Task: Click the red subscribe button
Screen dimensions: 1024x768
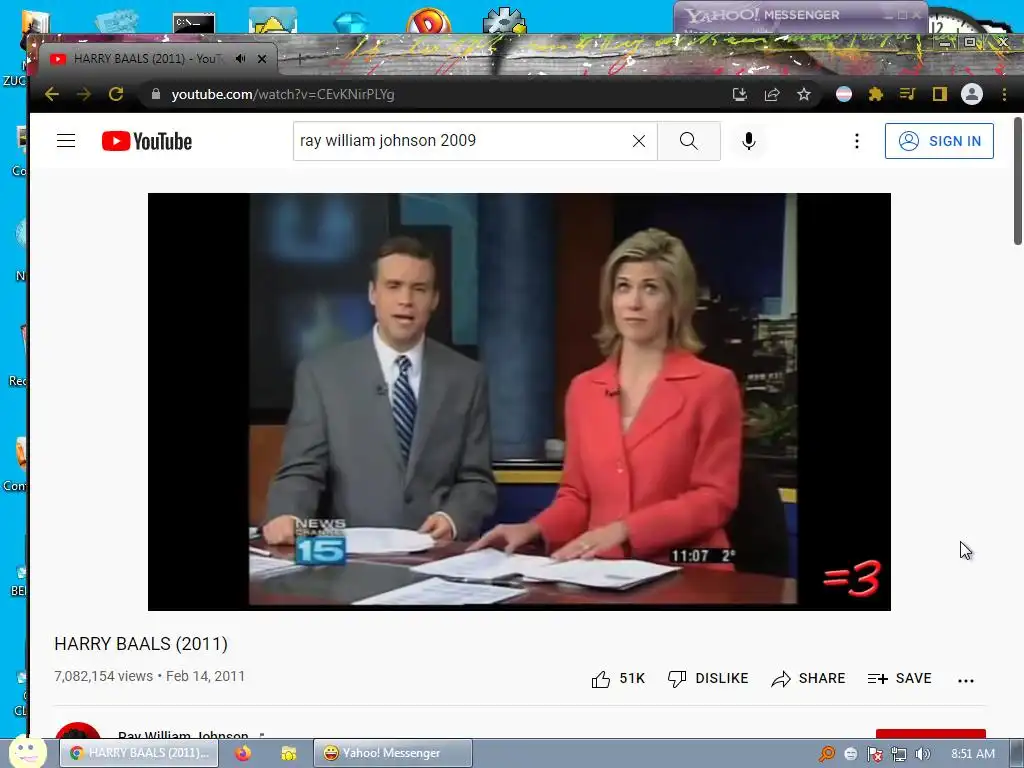Action: [x=931, y=733]
